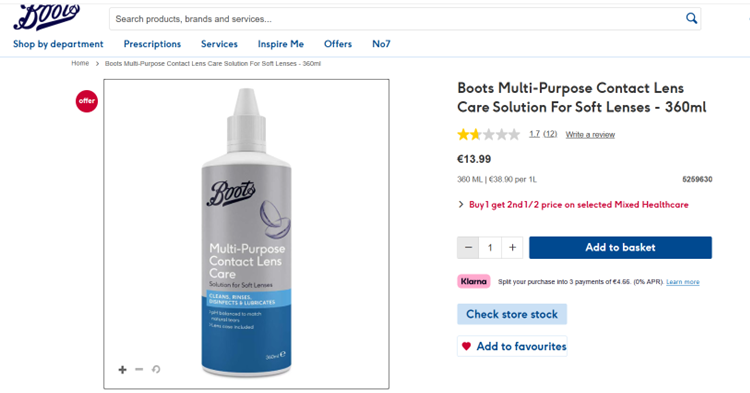Select the Offers navigation item
The image size is (750, 393).
[x=338, y=44]
